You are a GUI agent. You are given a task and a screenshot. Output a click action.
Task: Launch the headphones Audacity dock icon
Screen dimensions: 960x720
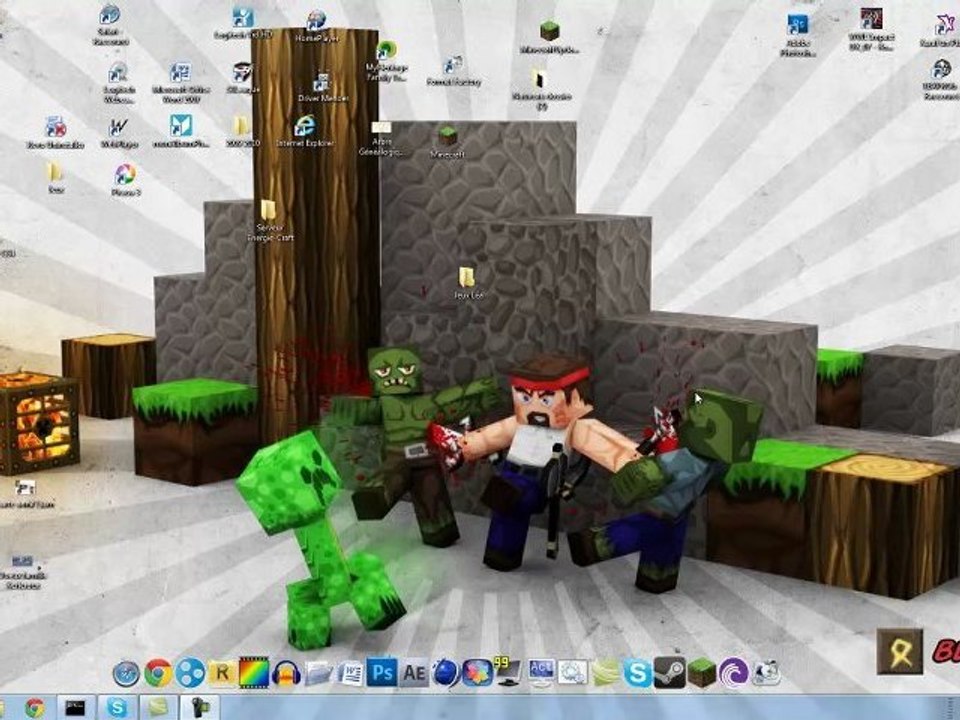[x=285, y=673]
